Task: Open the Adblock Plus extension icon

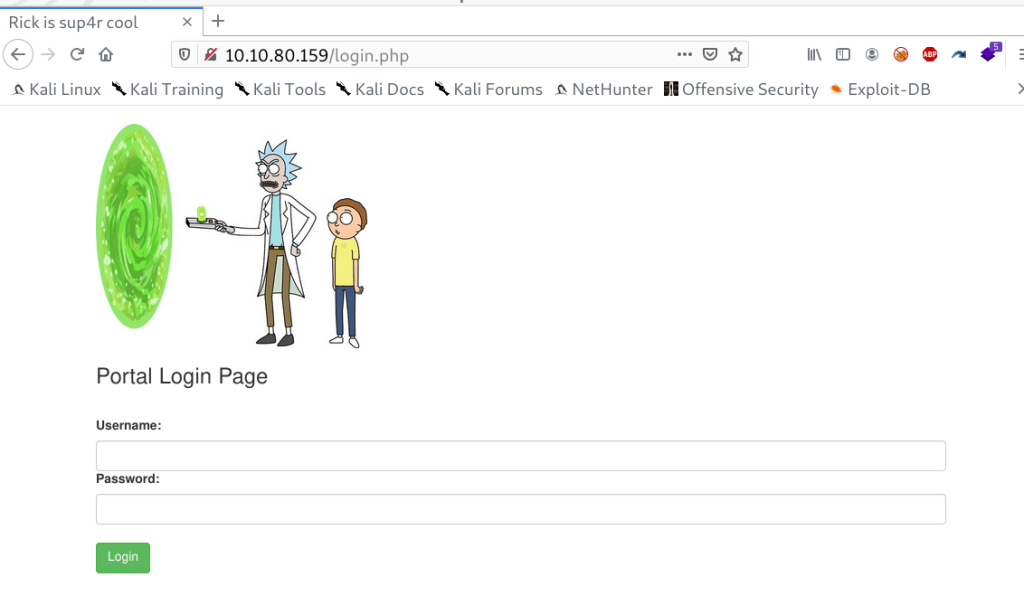Action: pyautogui.click(x=929, y=55)
